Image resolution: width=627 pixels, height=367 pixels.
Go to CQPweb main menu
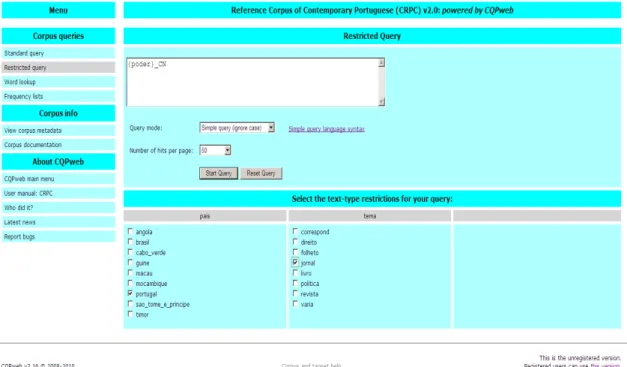[29, 179]
